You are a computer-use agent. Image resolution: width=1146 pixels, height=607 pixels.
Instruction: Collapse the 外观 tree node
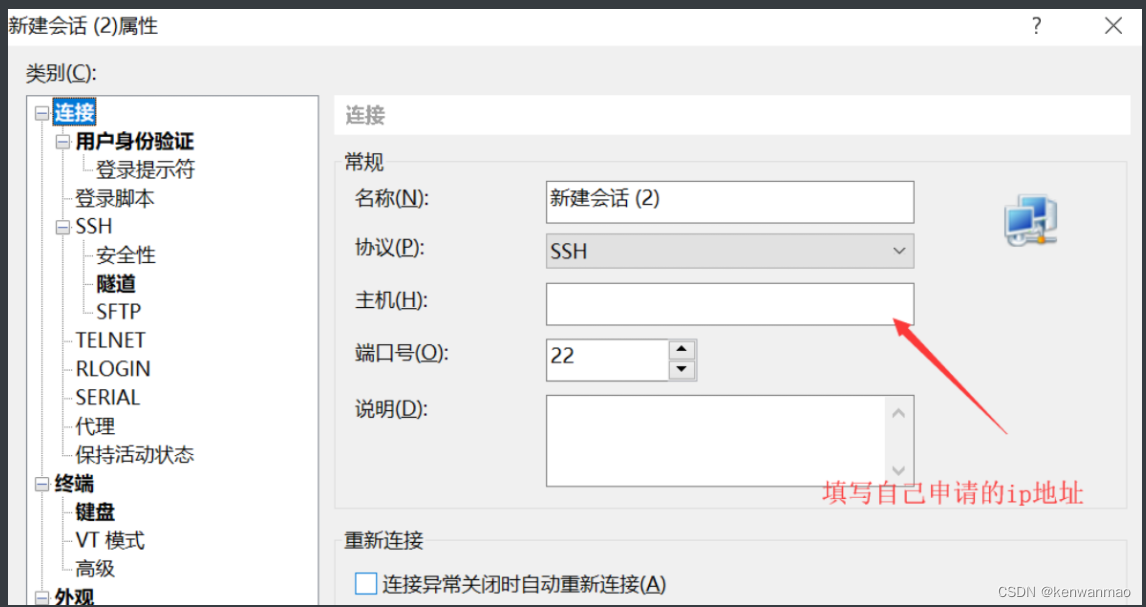pos(42,598)
